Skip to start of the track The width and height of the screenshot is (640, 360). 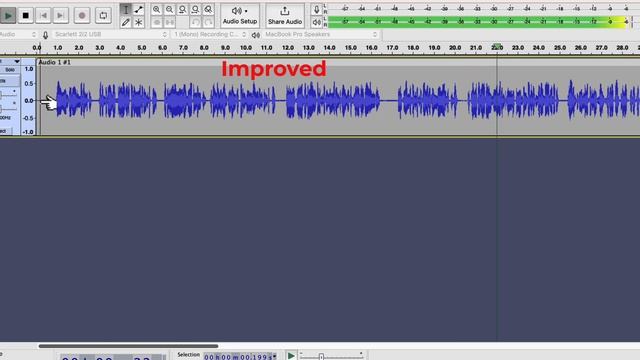(x=43, y=16)
